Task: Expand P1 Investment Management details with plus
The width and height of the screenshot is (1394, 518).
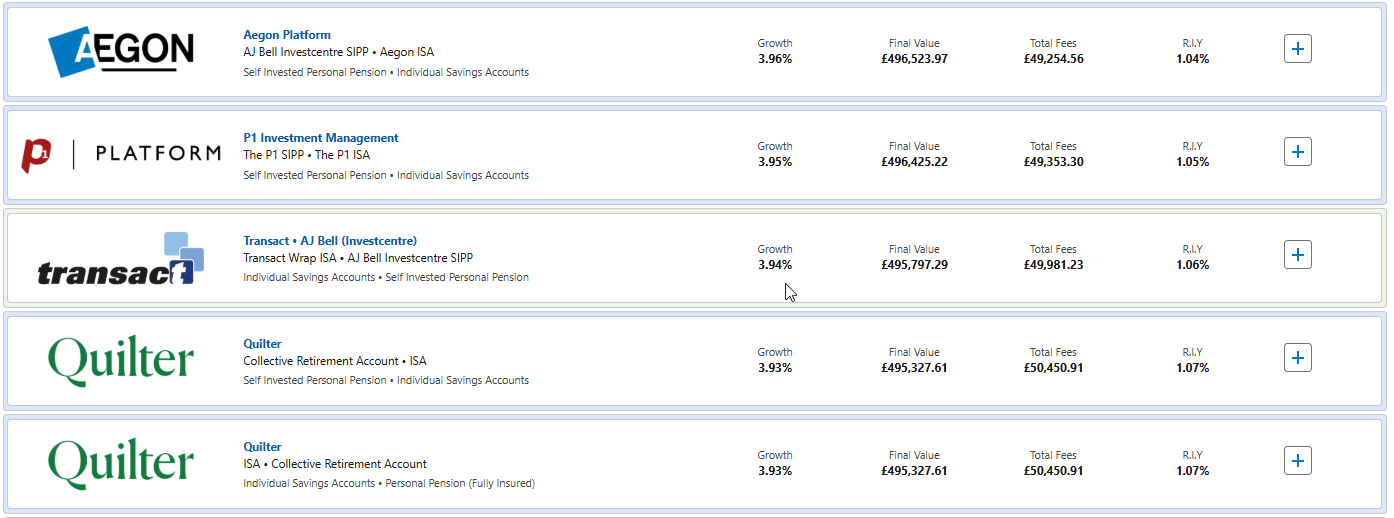Action: click(1297, 152)
